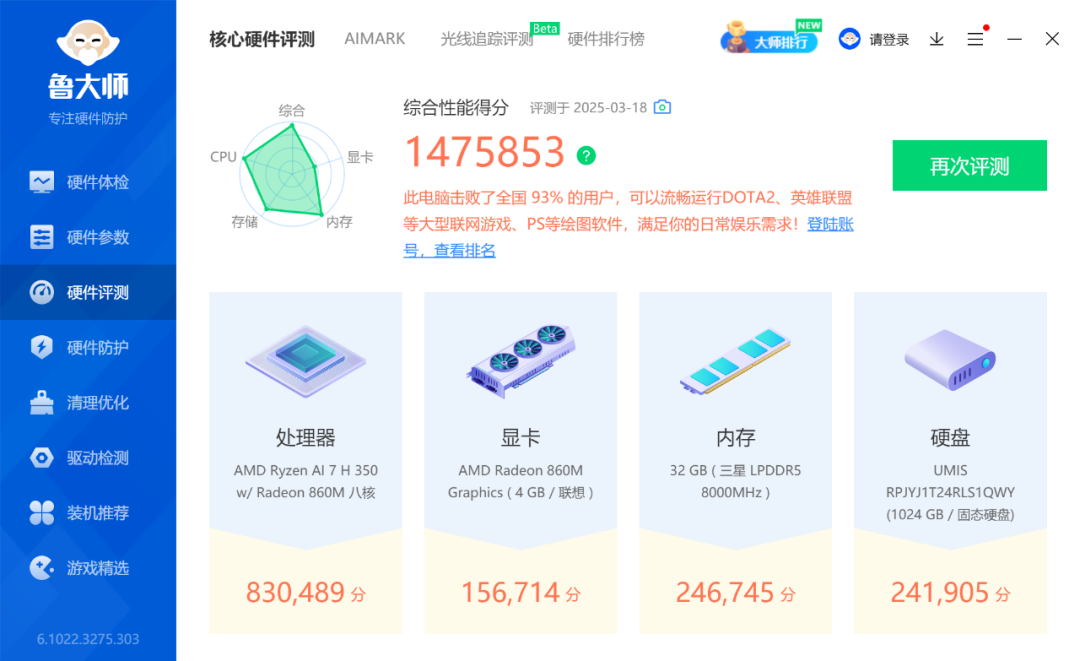1080x661 pixels.
Task: Click the 再次评测 retest button
Action: [969, 166]
